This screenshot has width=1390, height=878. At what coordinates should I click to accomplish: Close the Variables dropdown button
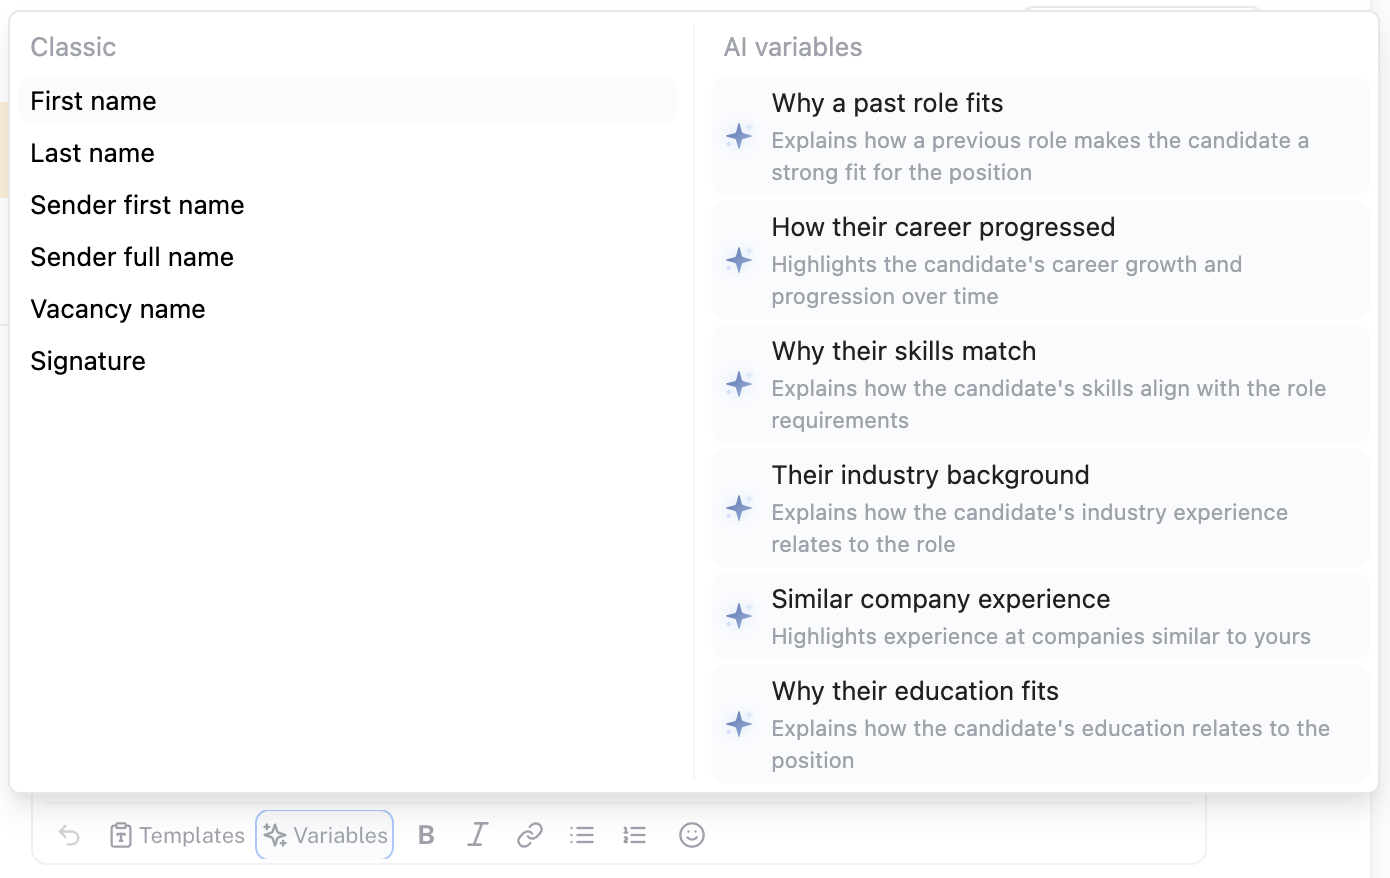325,835
